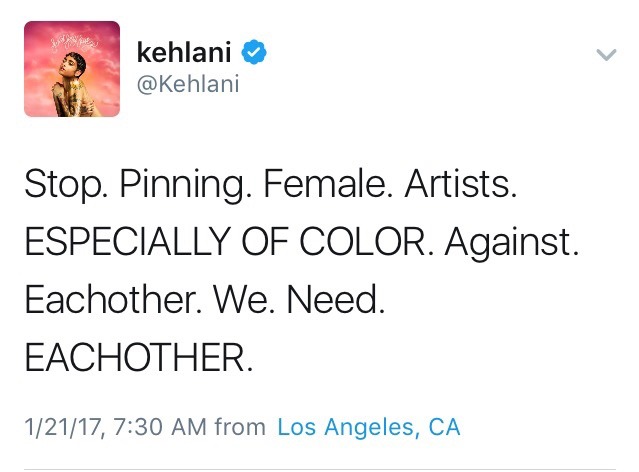Image resolution: width=639 pixels, height=472 pixels.
Task: Click the word "Need." in the tweet
Action: coord(336,300)
